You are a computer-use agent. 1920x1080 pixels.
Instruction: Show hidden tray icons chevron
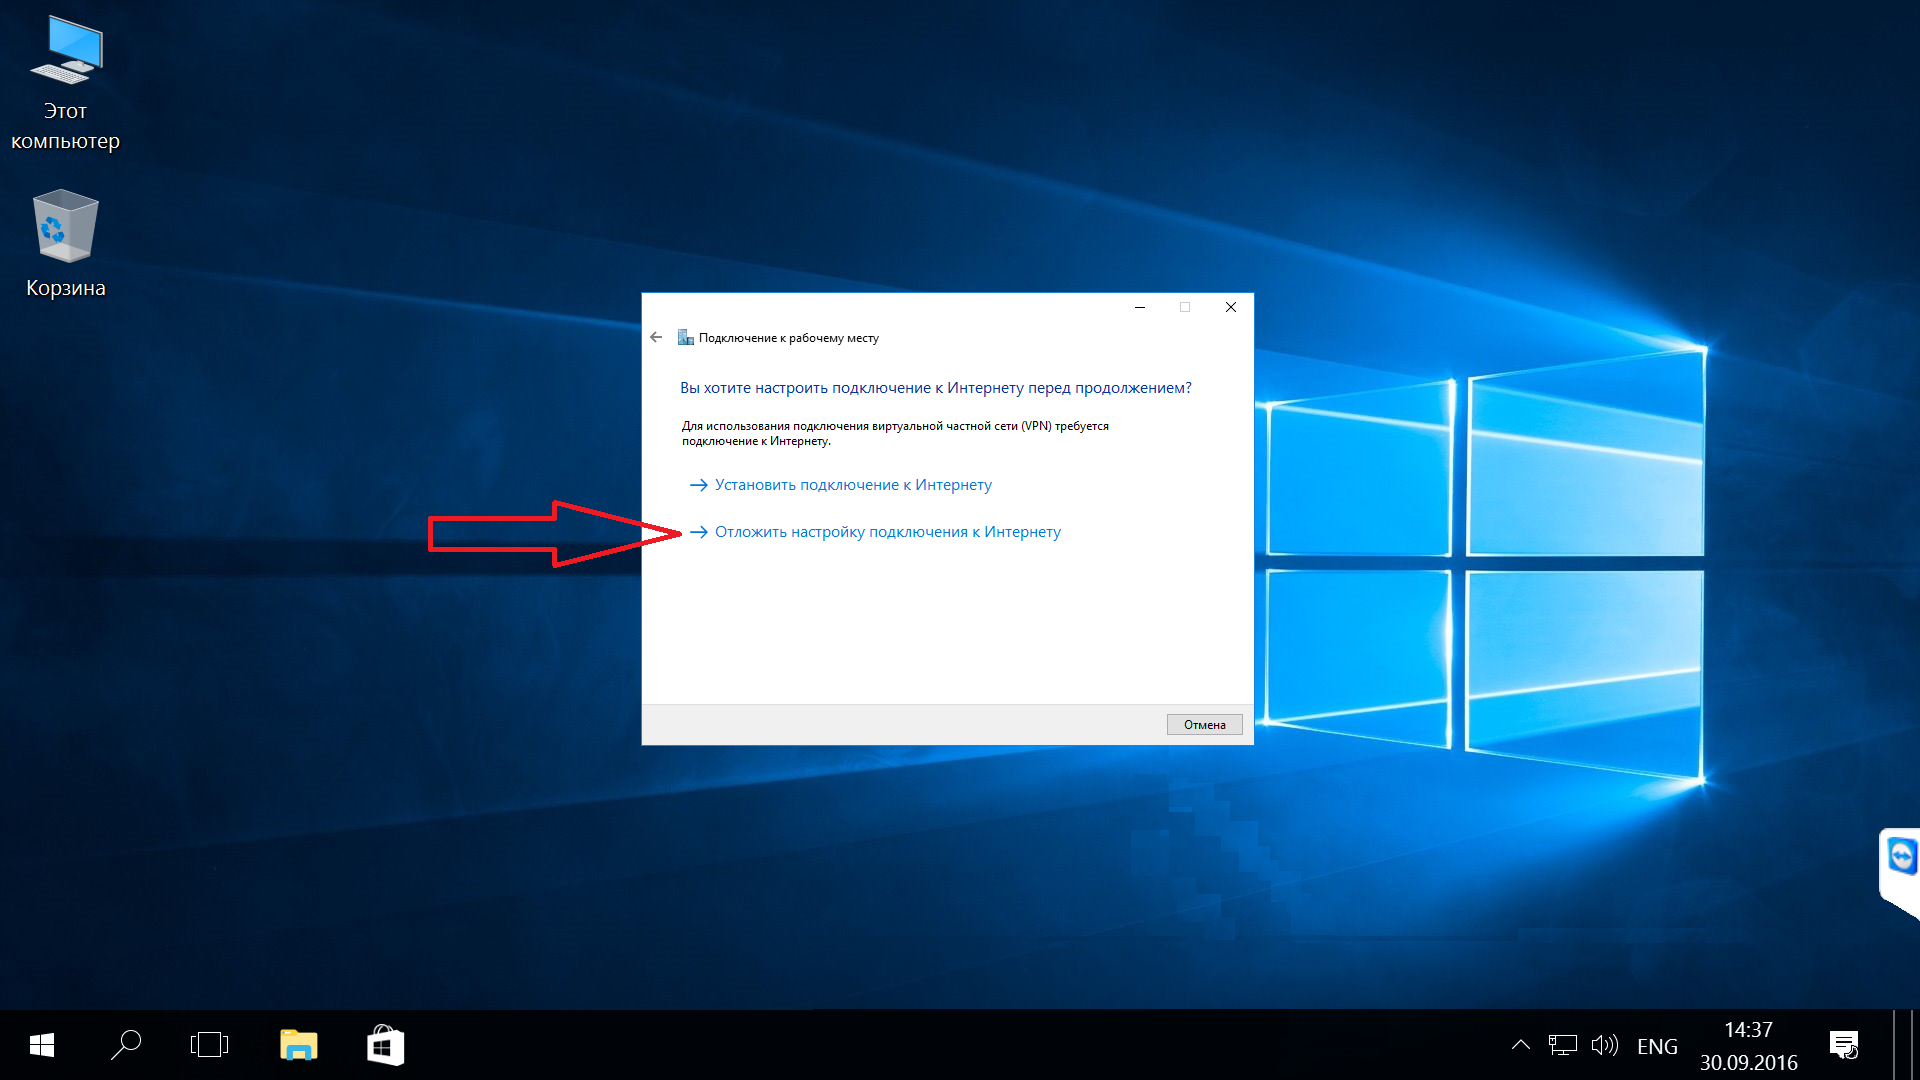[1520, 1045]
